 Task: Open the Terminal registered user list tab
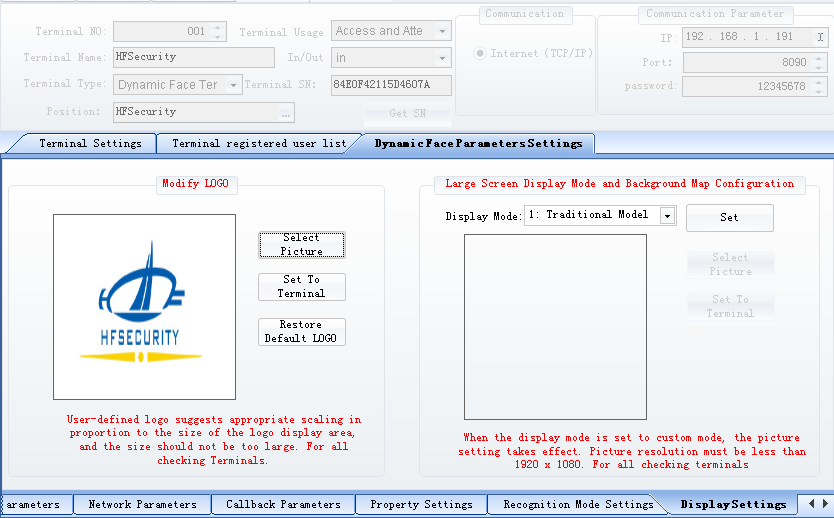258,144
